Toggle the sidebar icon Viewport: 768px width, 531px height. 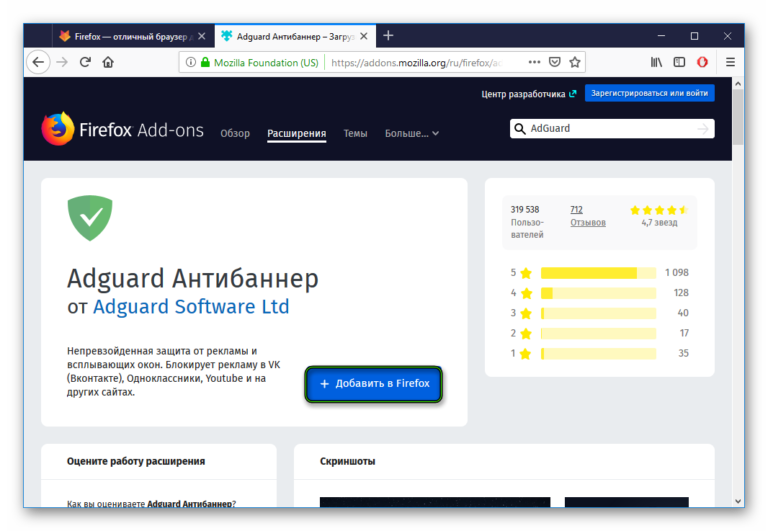[679, 62]
